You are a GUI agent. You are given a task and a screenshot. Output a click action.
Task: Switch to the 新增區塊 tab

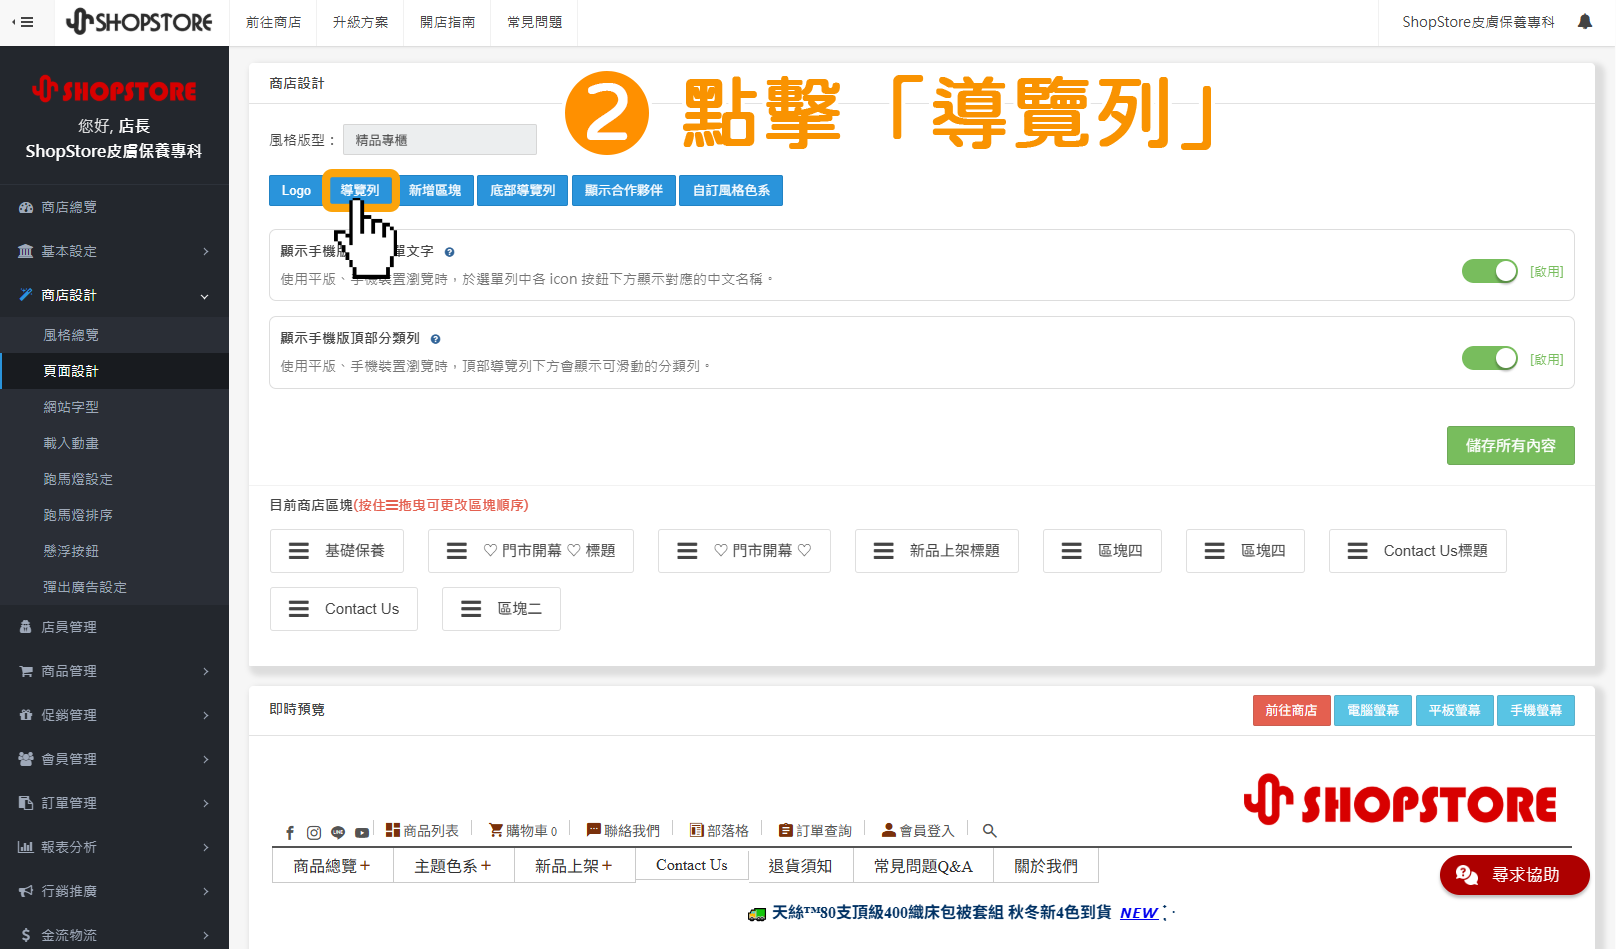435,190
